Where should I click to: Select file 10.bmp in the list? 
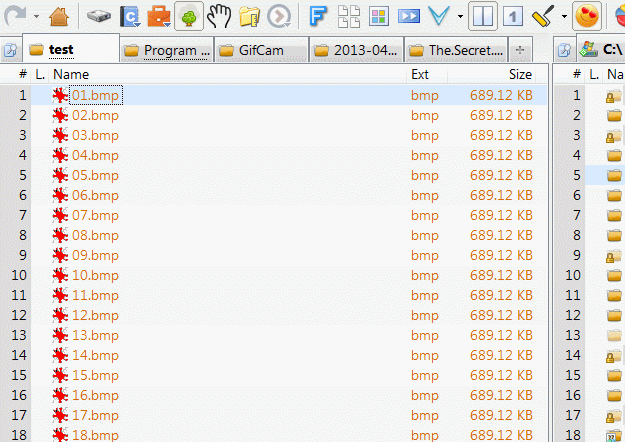[95, 275]
